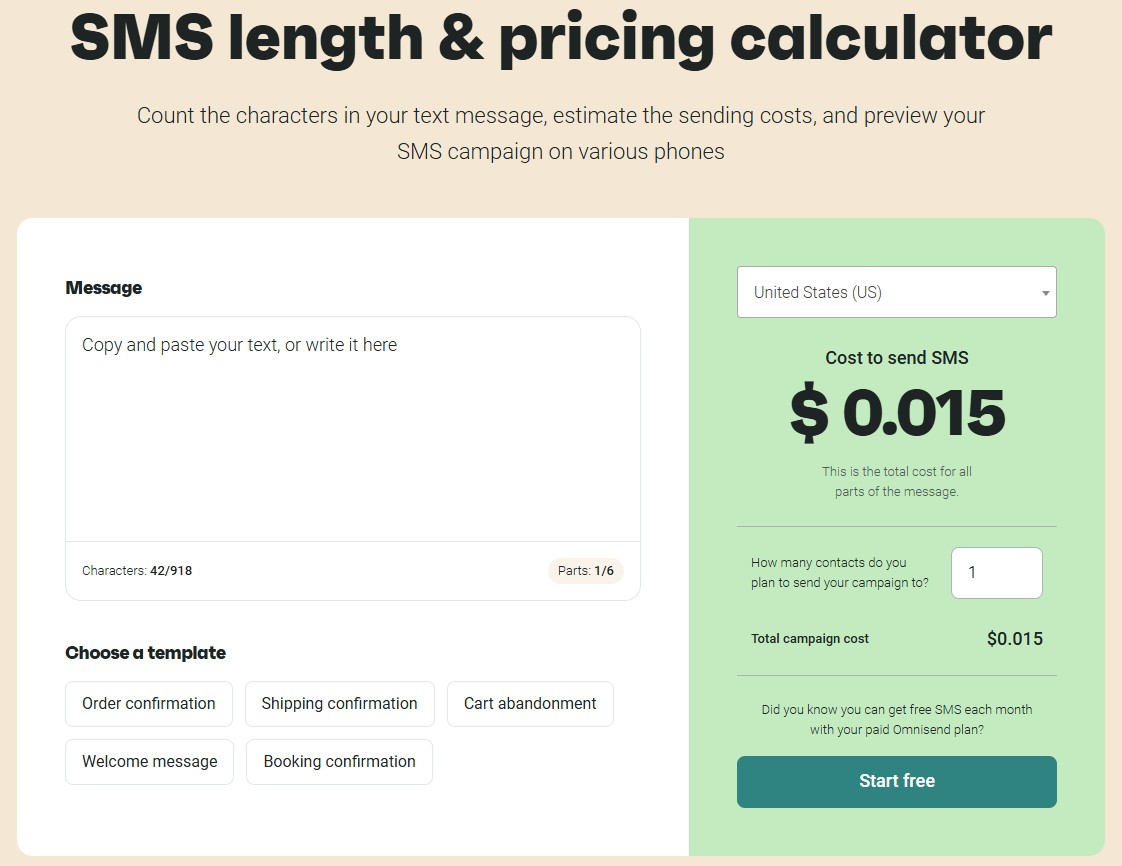Screen dimensions: 1122x866
Task: Choose the Order confirmation template
Action: pyautogui.click(x=149, y=704)
